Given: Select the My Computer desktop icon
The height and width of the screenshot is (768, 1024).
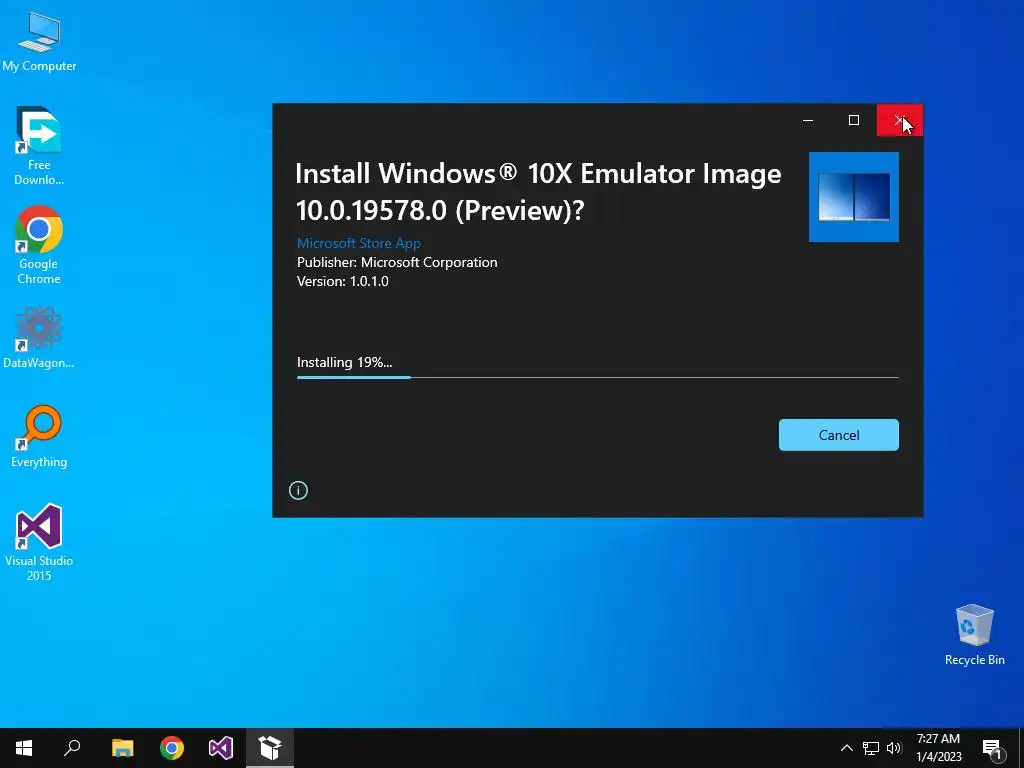Looking at the screenshot, I should pos(39,41).
